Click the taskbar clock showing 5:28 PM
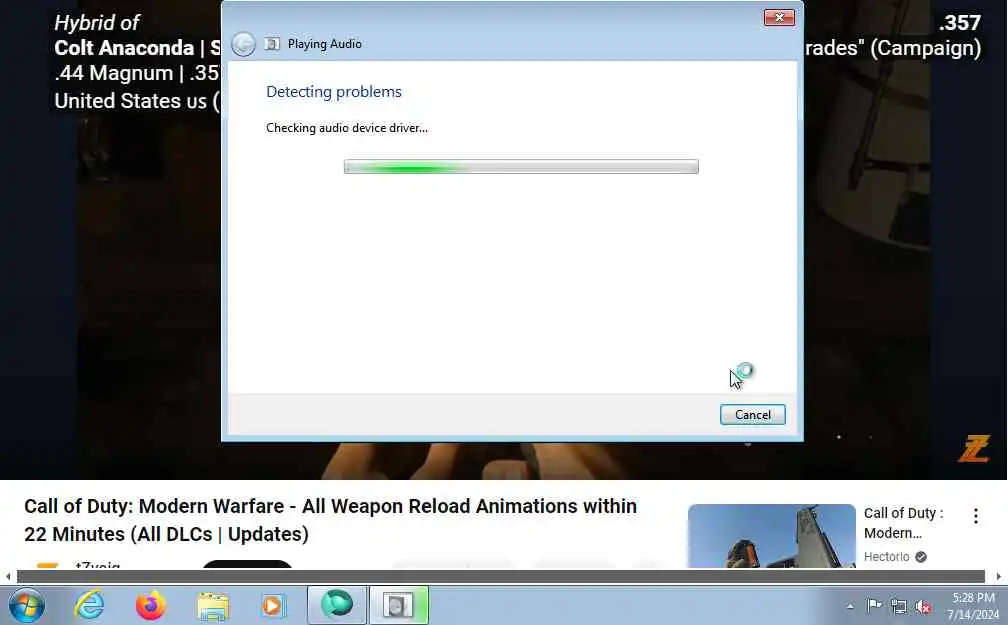This screenshot has height=625, width=1008. tap(973, 606)
